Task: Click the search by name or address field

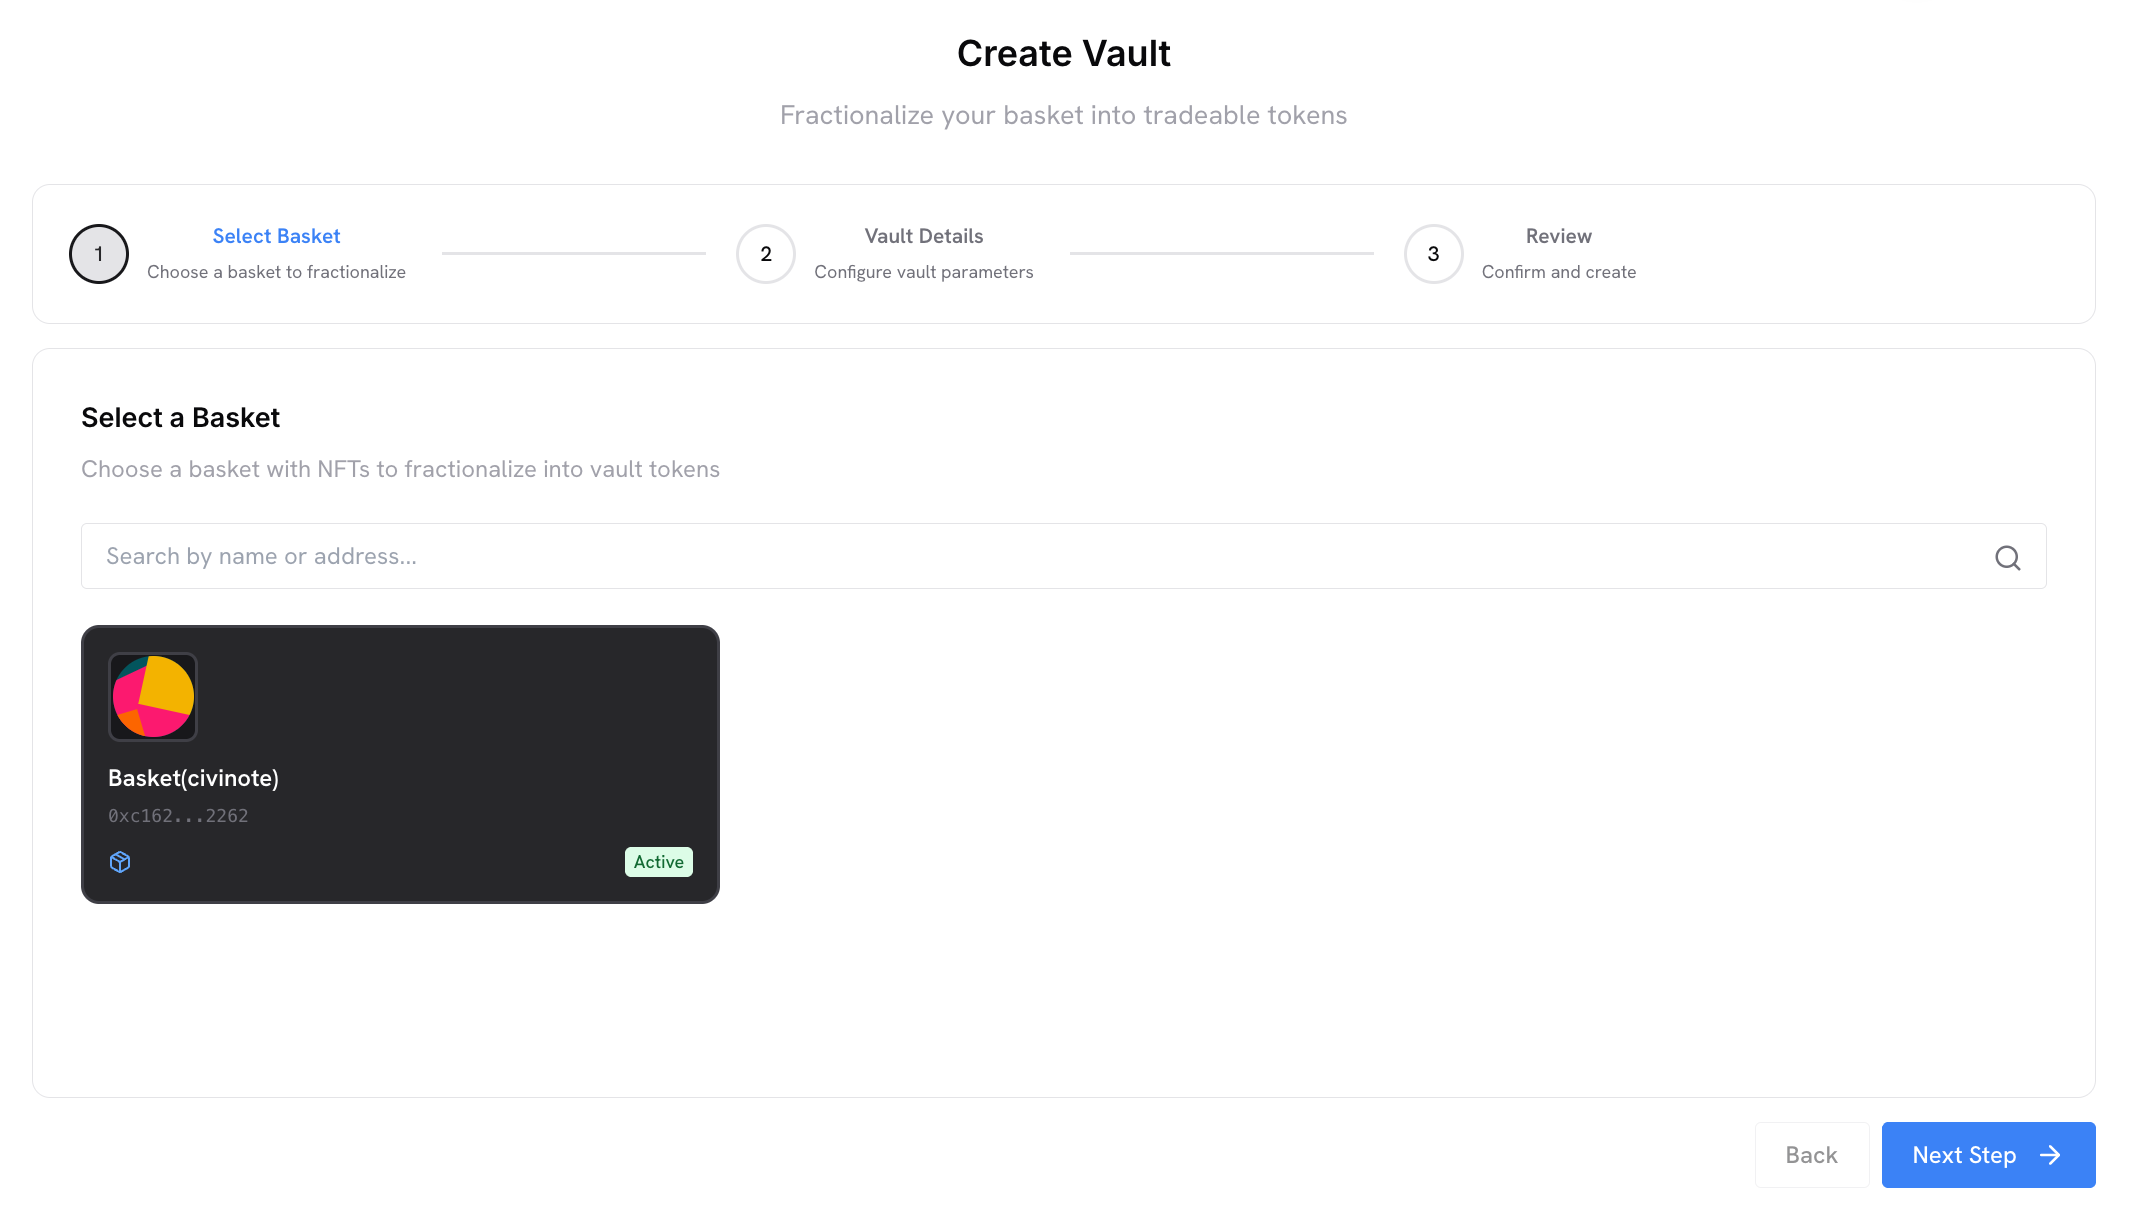Action: [x=1030, y=556]
